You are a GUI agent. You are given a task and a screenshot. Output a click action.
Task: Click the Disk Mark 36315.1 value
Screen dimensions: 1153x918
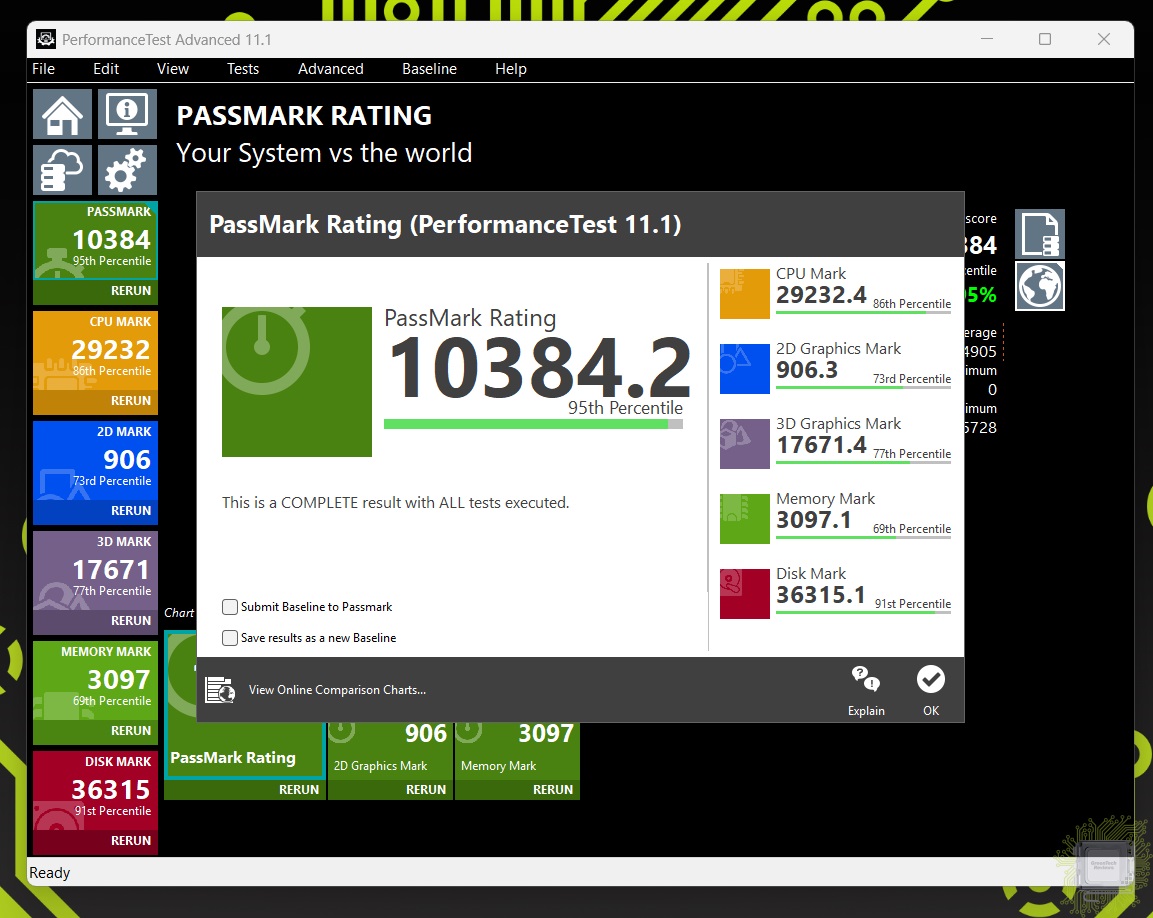point(821,595)
